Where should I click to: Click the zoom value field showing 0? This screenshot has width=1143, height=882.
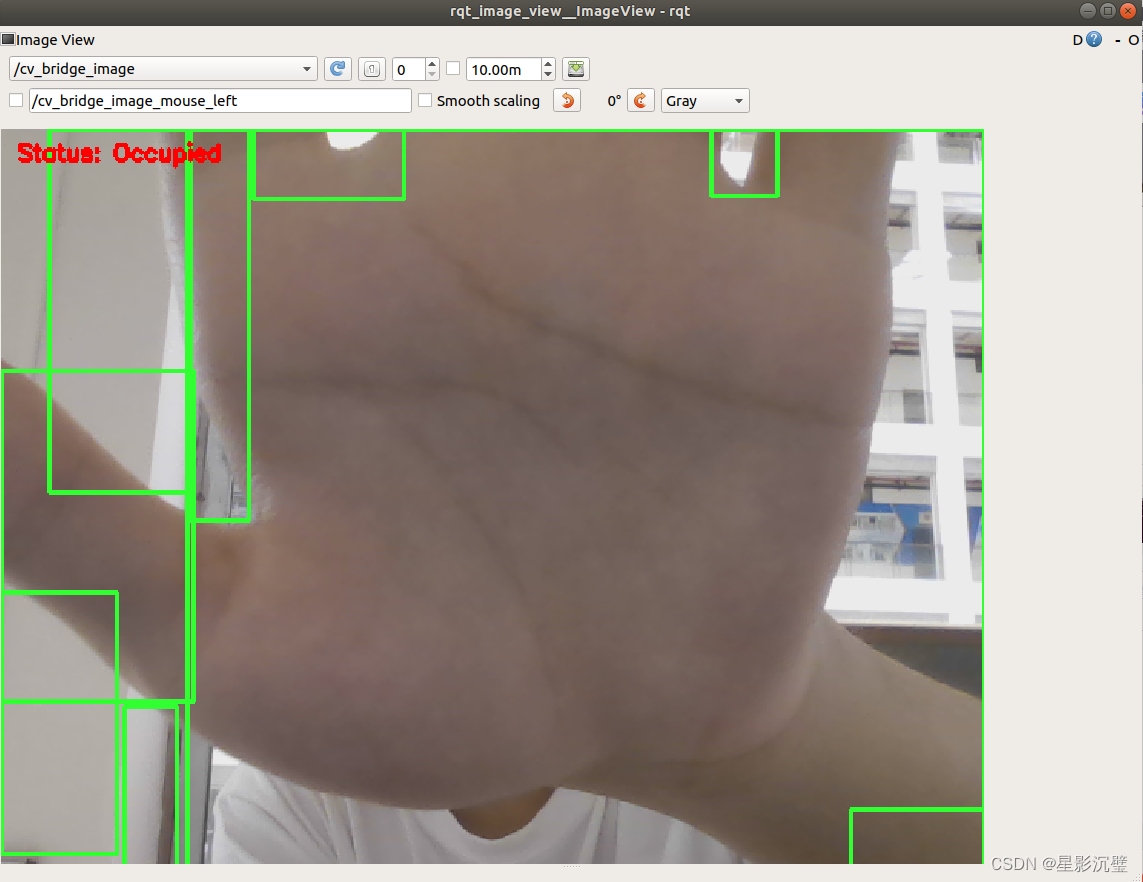coord(409,69)
